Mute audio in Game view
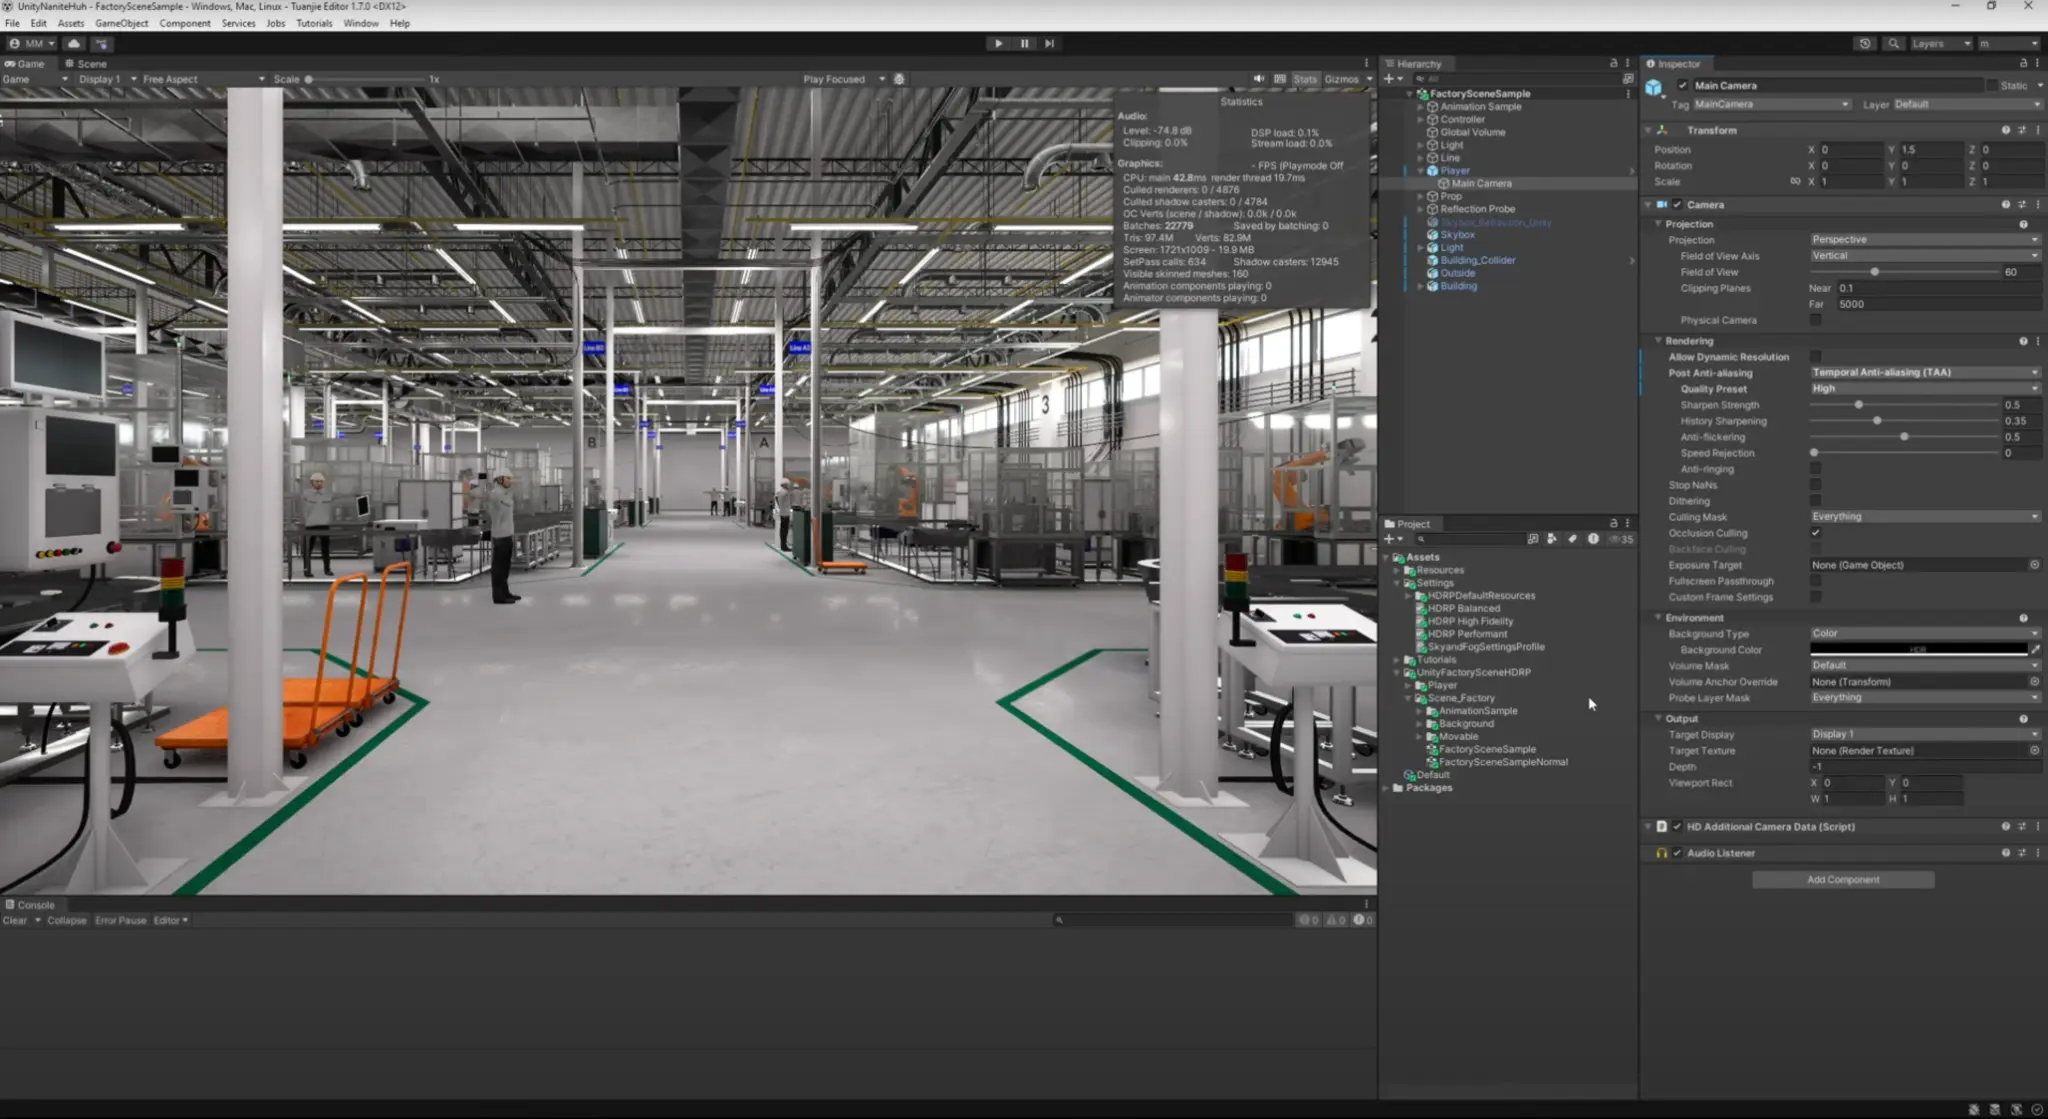The image size is (2048, 1119). (x=1259, y=79)
